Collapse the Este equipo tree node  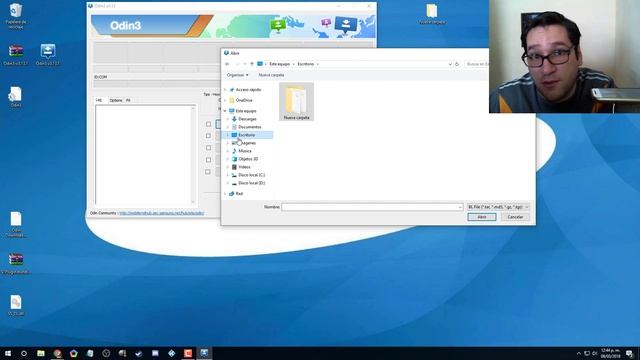[x=225, y=111]
